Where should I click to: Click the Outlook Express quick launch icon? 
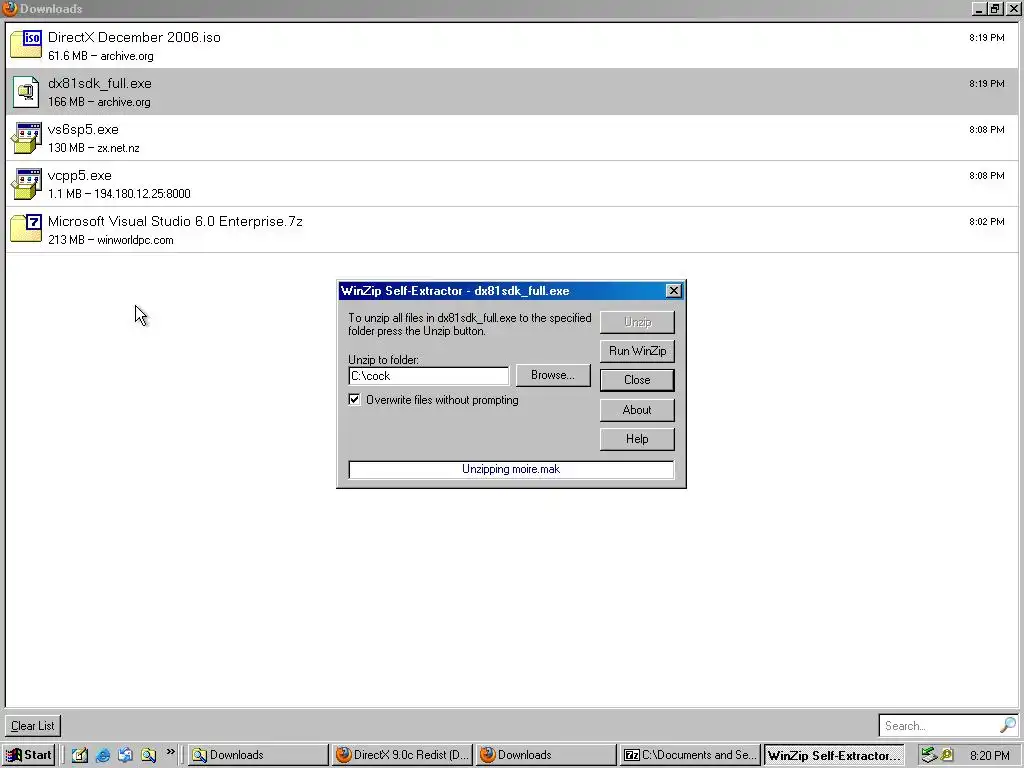[125, 755]
